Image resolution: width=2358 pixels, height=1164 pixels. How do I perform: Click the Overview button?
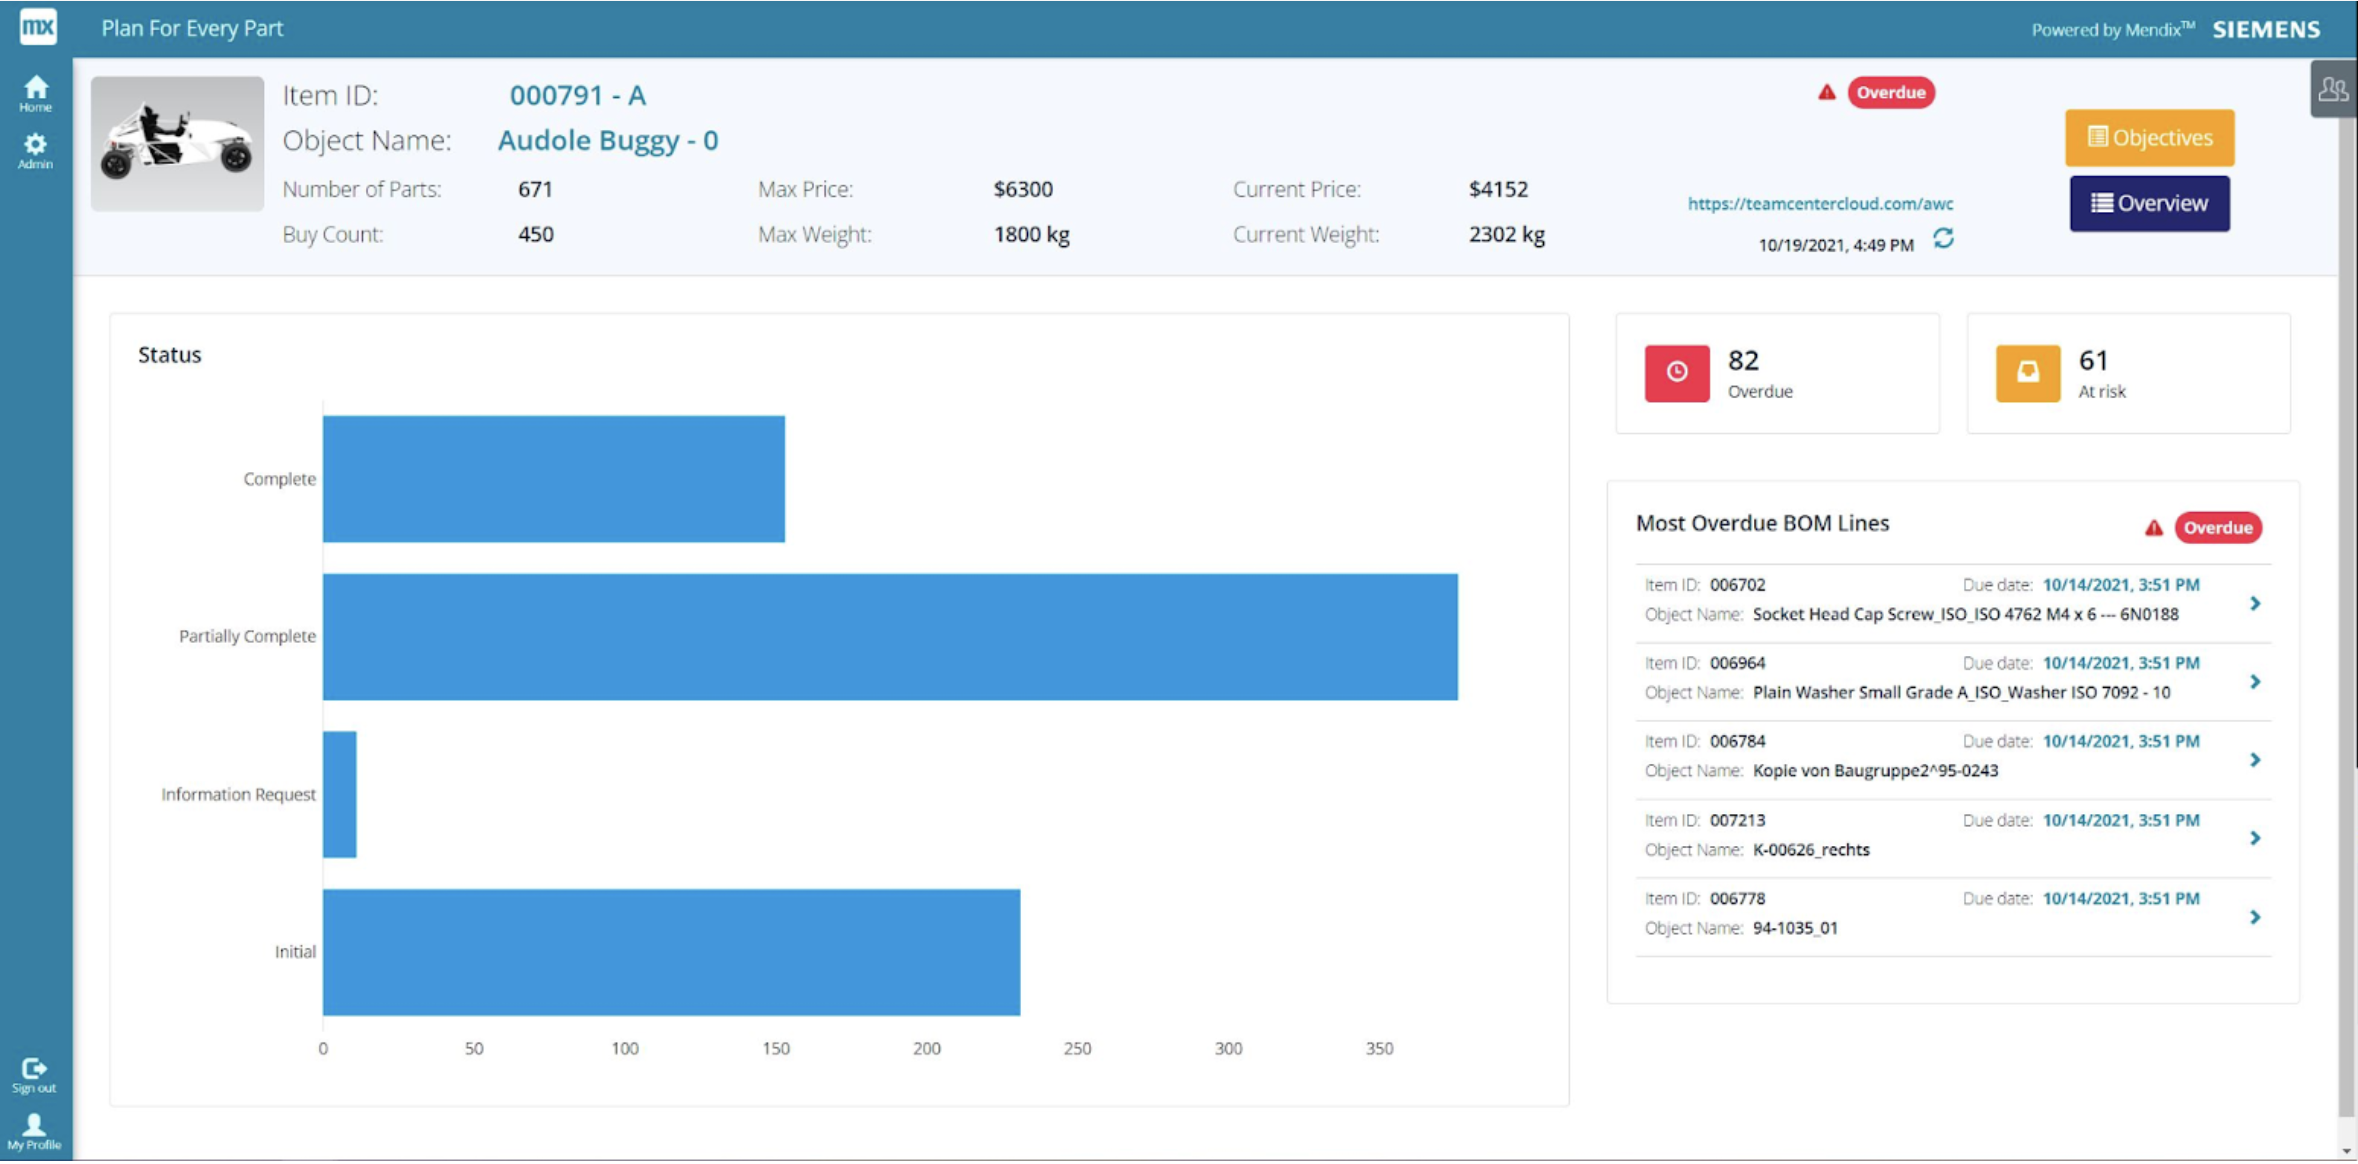coord(2149,204)
